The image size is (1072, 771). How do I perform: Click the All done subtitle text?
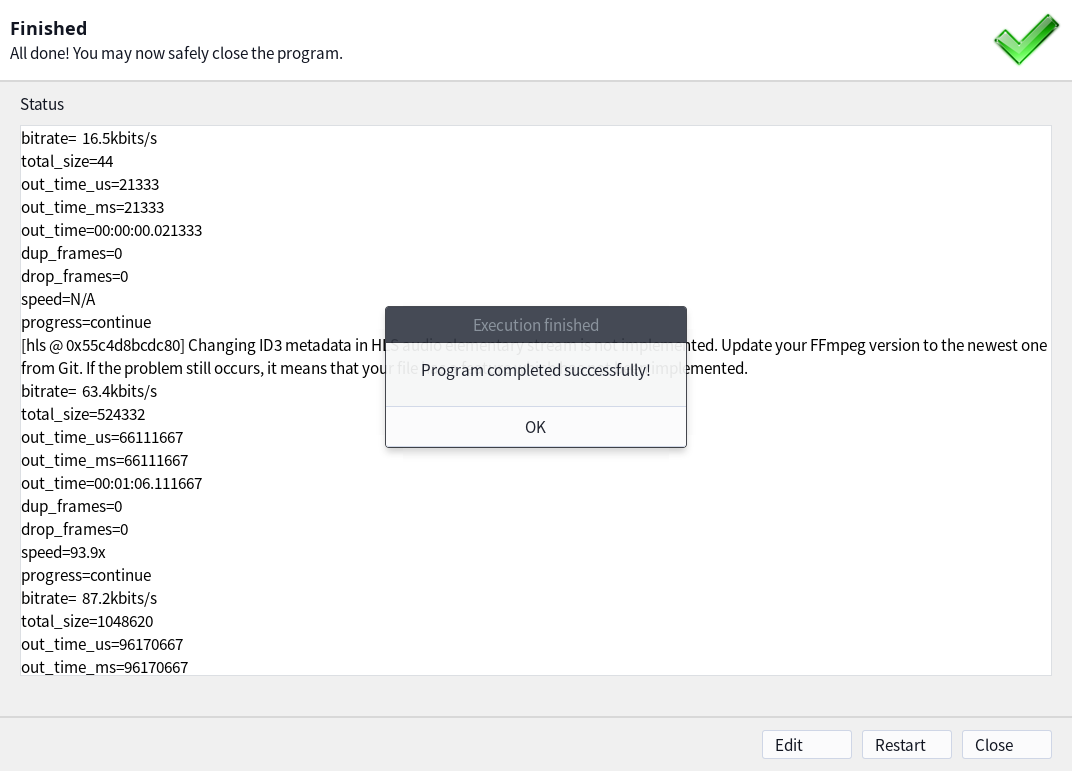[176, 53]
